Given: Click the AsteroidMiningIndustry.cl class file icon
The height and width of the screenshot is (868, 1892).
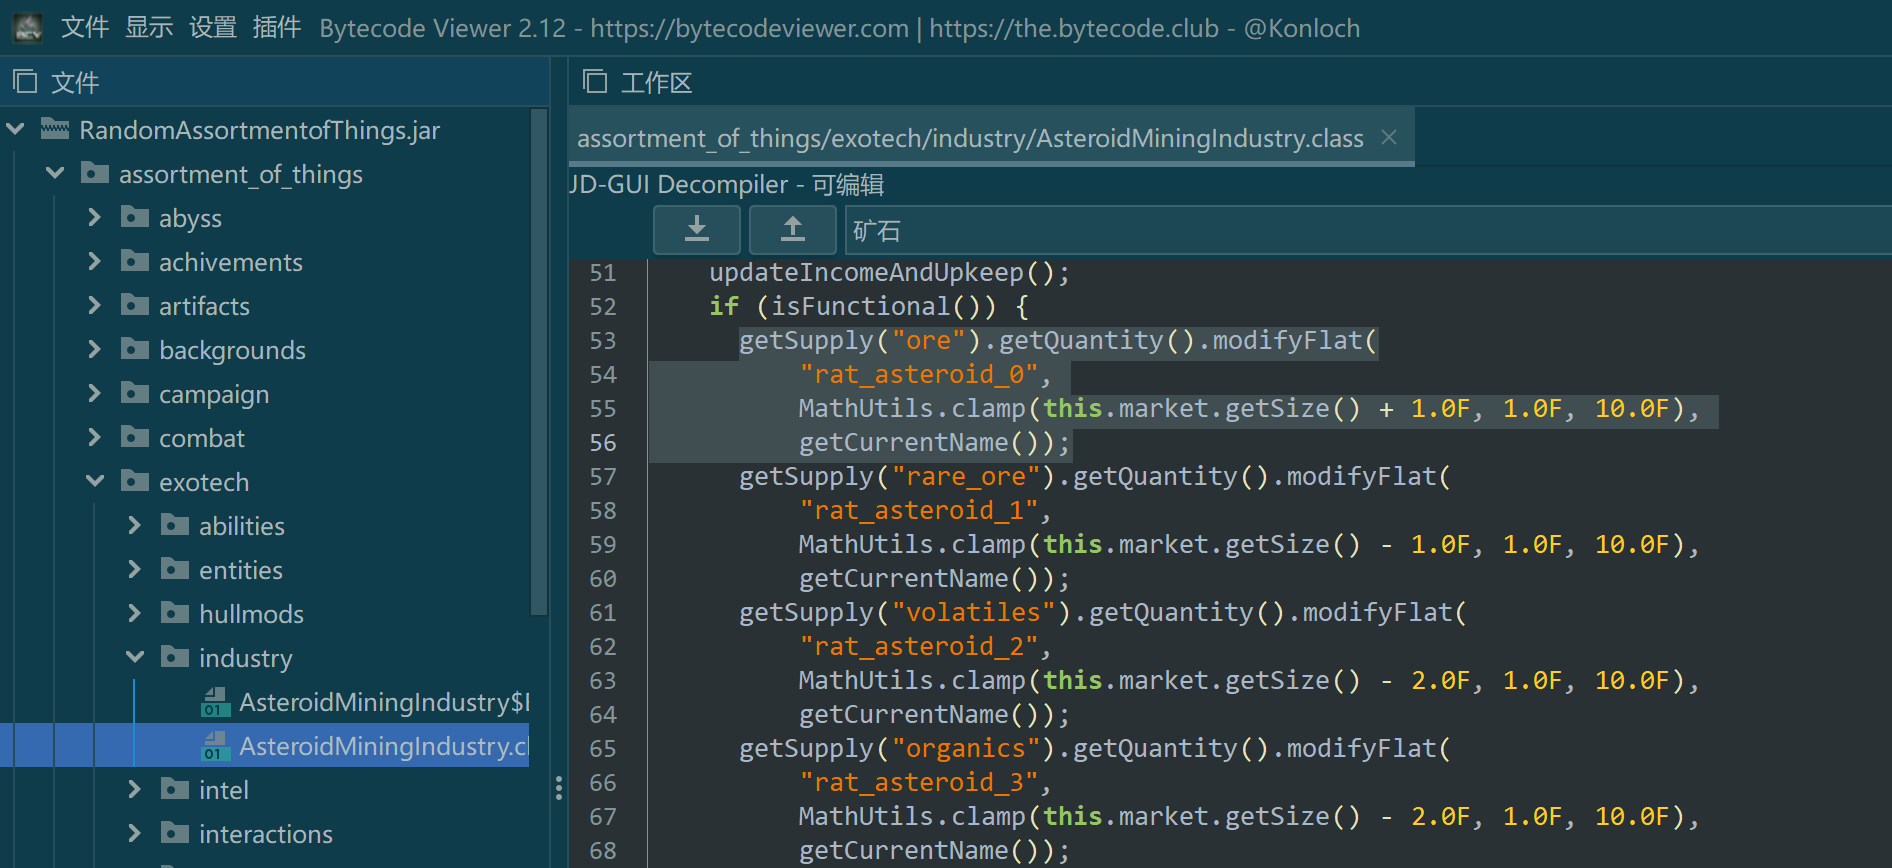Looking at the screenshot, I should [x=215, y=746].
